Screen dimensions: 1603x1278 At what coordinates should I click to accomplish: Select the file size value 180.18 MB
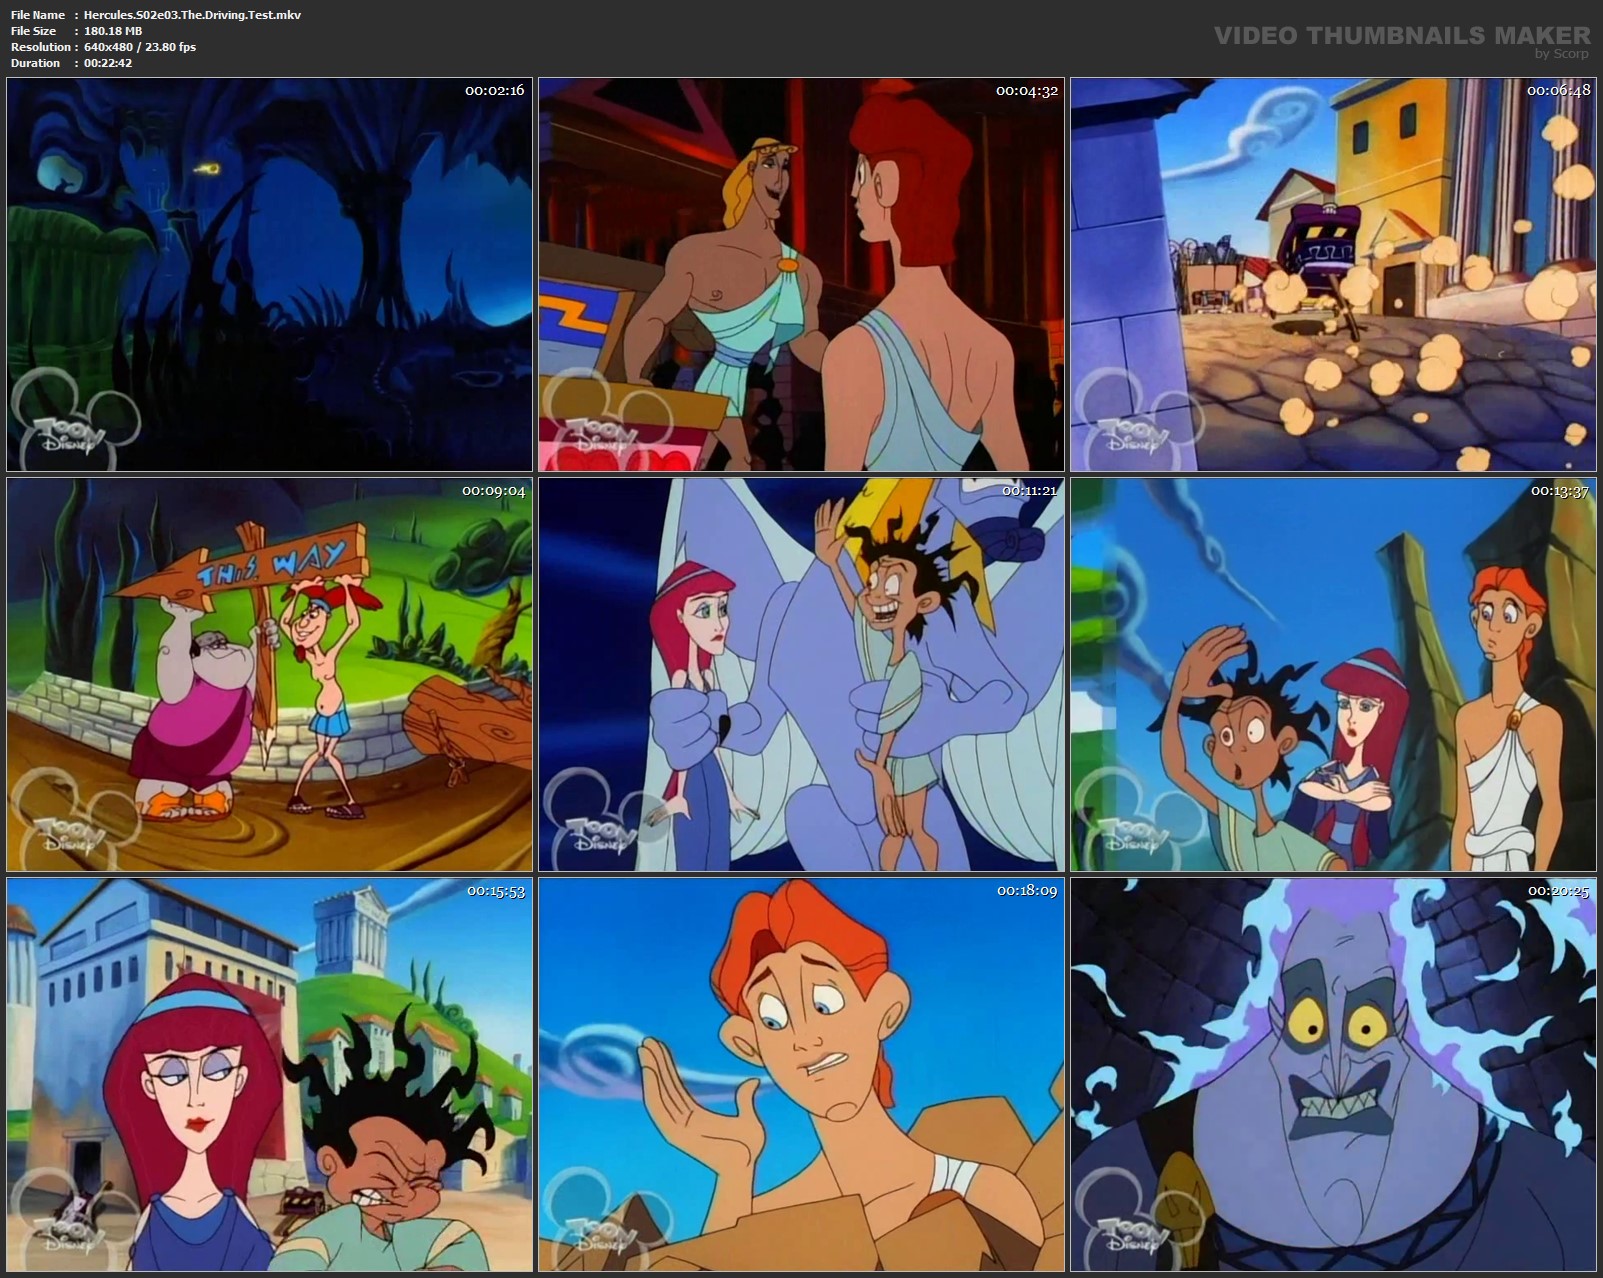tap(113, 31)
